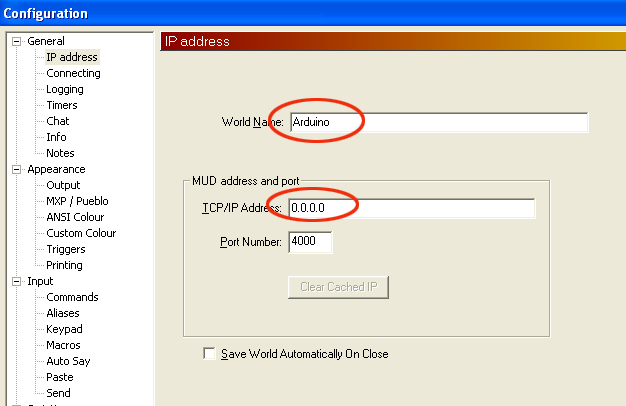Collapse the General tree section
This screenshot has width=626, height=406.
16,42
